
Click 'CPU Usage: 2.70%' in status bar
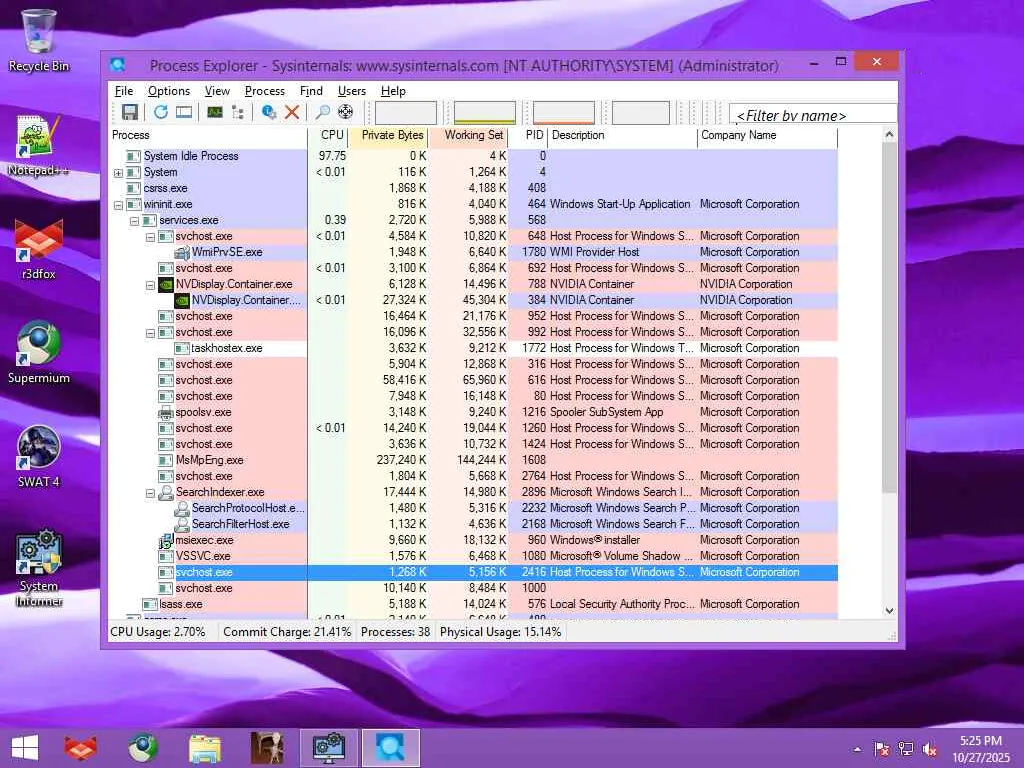158,632
